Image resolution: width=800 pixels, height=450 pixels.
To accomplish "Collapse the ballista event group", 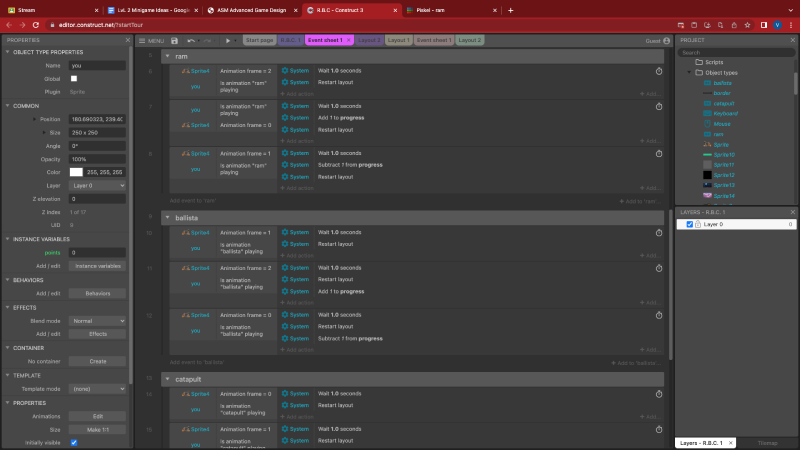I will coord(167,216).
